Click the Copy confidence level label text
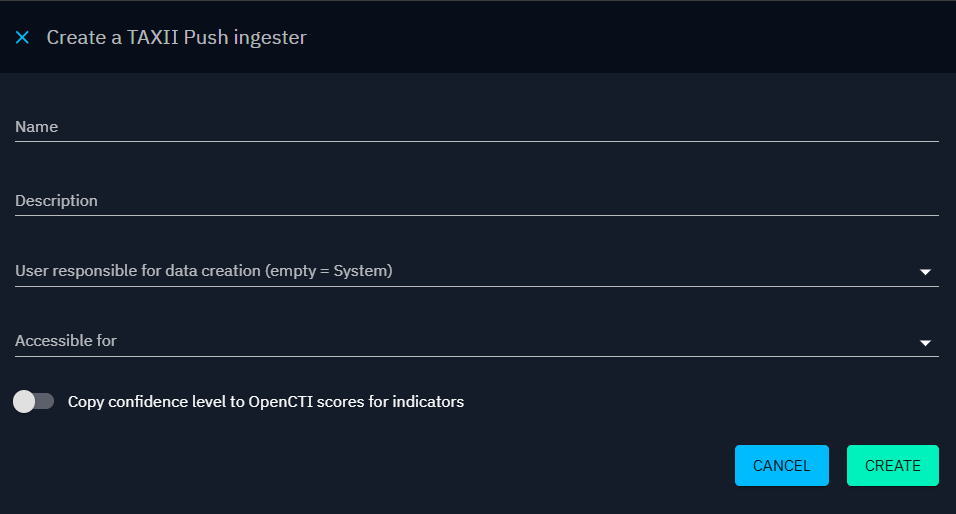This screenshot has width=956, height=514. [x=265, y=402]
